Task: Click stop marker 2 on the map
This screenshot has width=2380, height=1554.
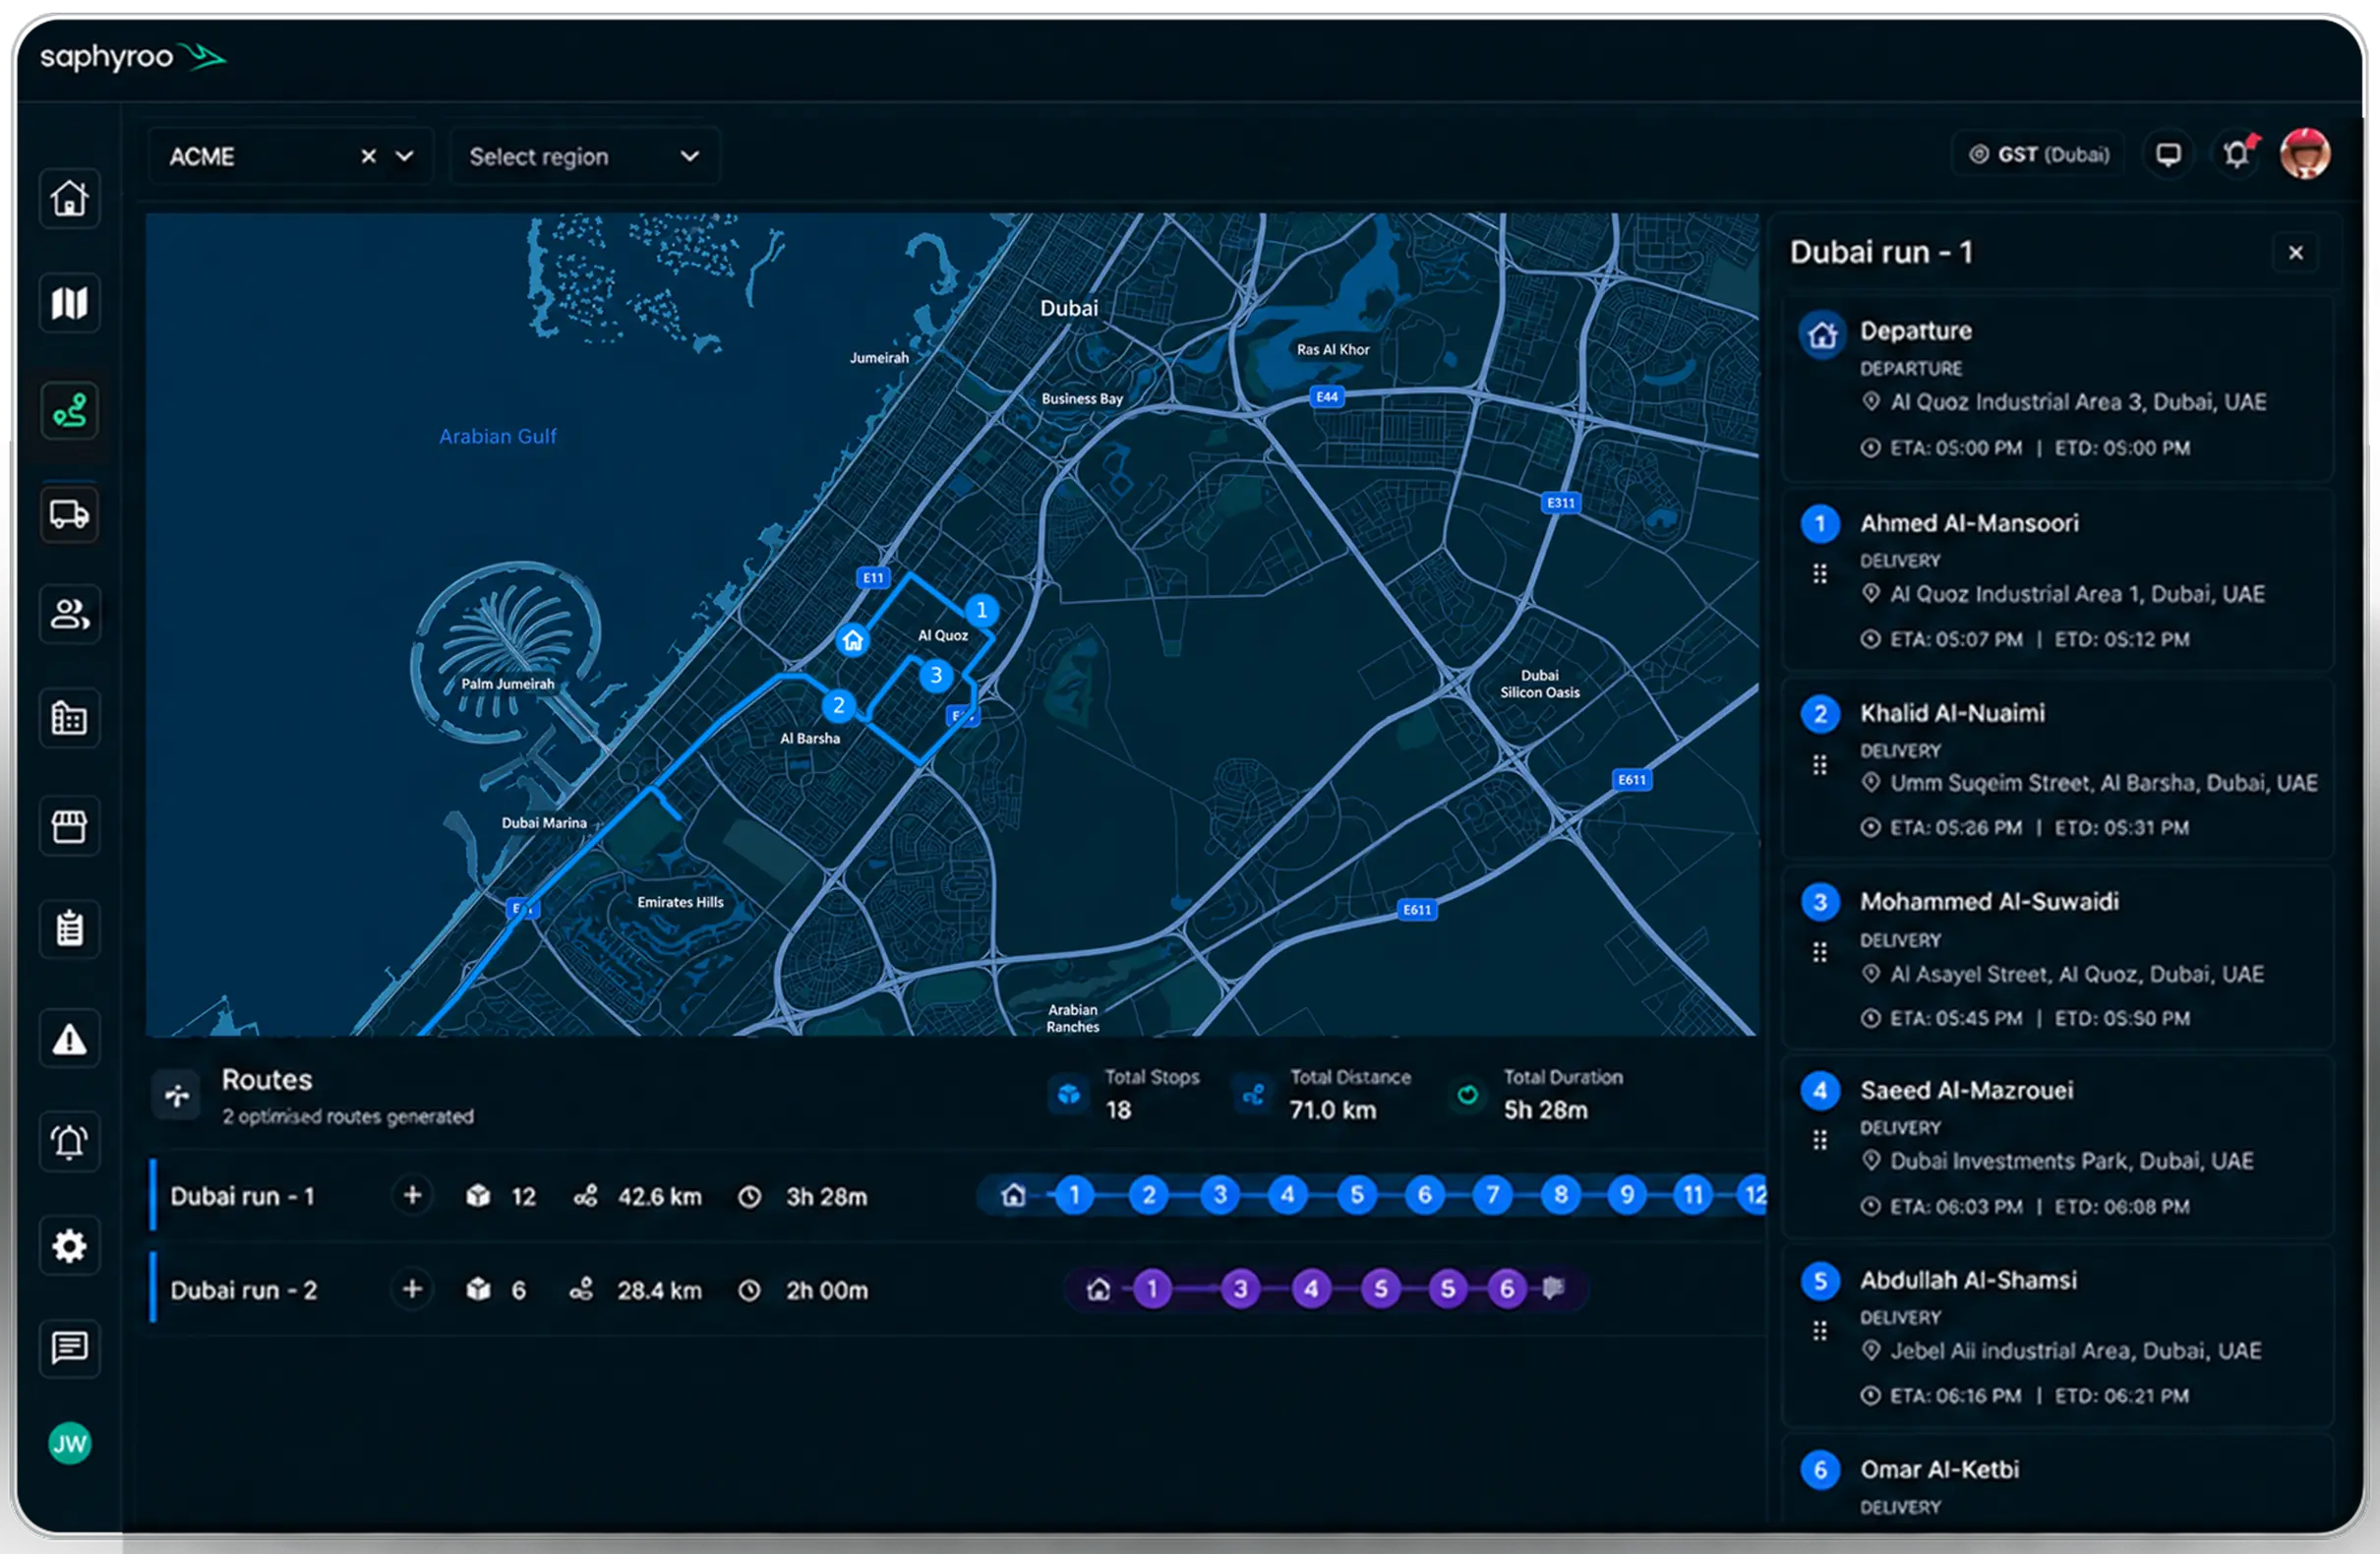Action: point(838,705)
